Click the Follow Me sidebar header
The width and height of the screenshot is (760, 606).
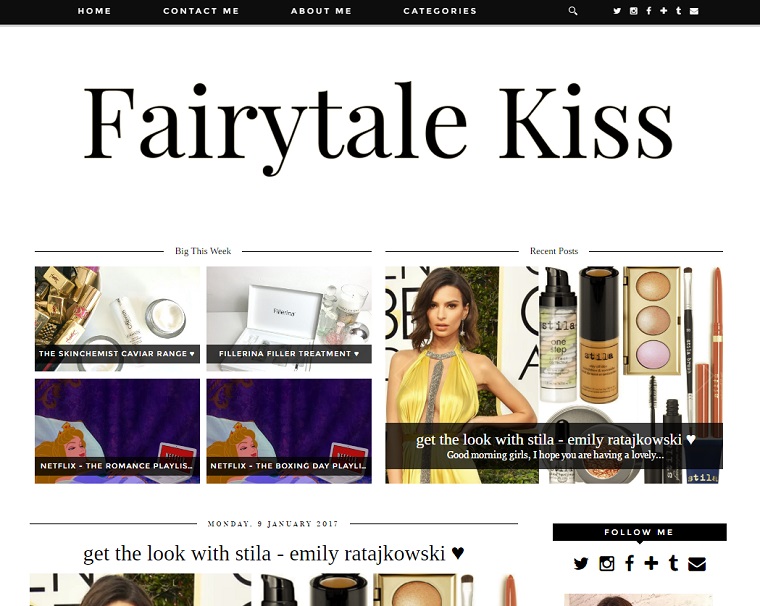click(x=639, y=532)
